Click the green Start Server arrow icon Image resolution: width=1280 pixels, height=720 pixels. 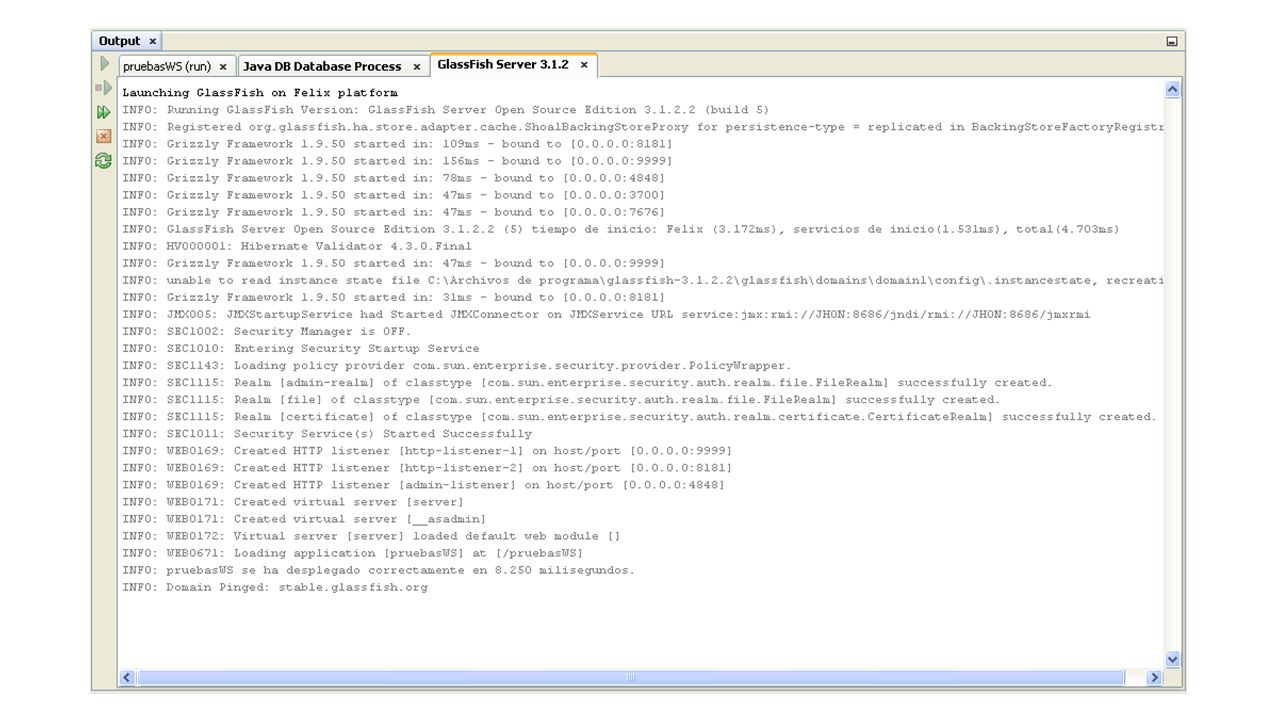104,64
